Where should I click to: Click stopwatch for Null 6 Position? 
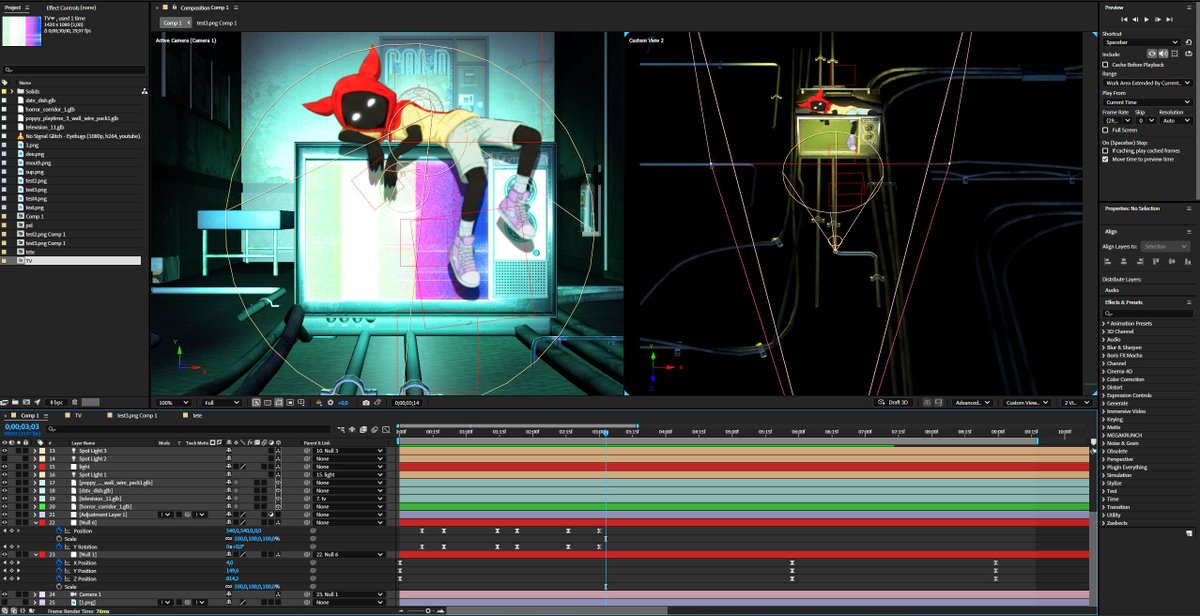tap(59, 531)
